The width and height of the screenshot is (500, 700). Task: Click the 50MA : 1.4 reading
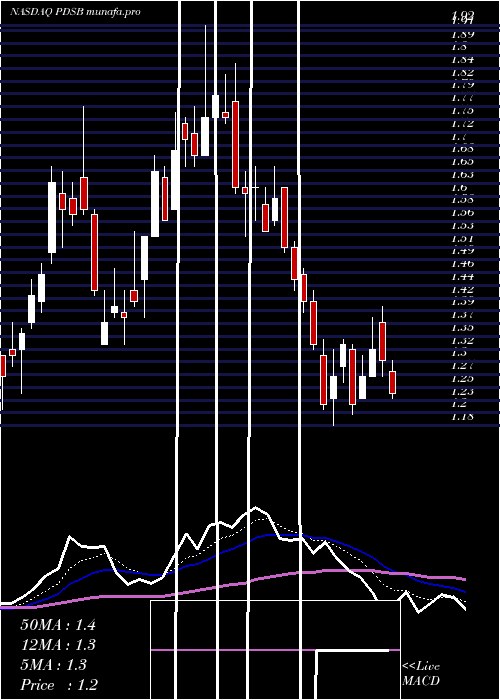pos(58,625)
